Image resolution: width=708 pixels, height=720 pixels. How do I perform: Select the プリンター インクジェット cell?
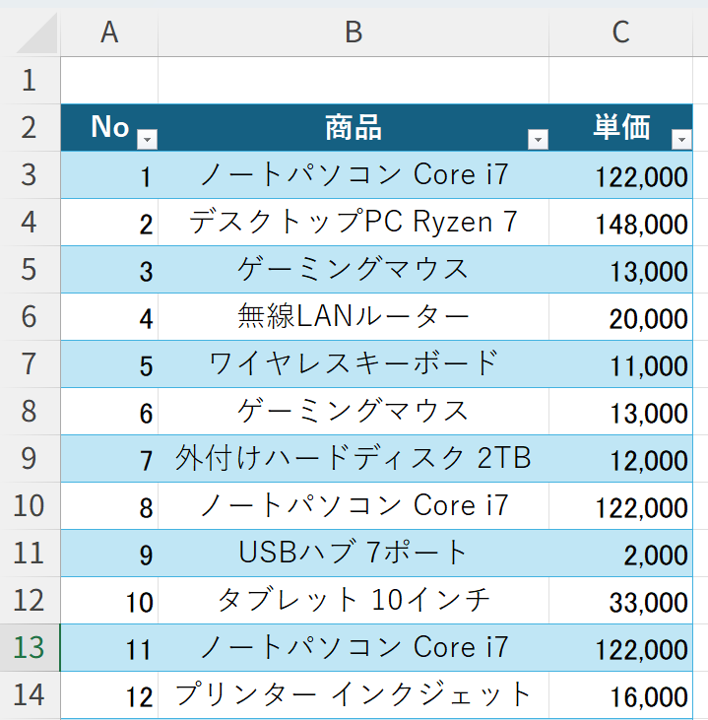click(353, 694)
